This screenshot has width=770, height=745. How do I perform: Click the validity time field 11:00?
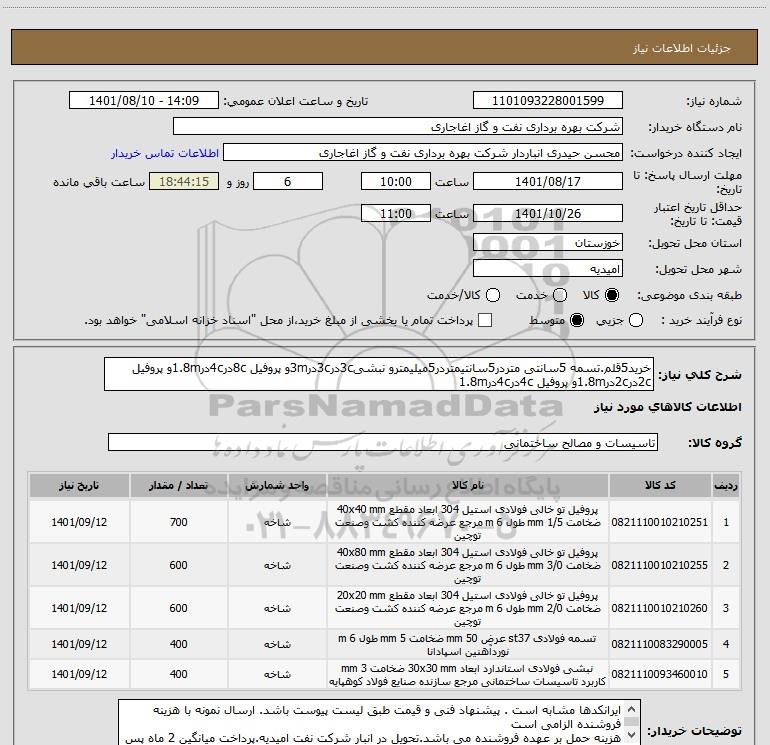[x=396, y=214]
